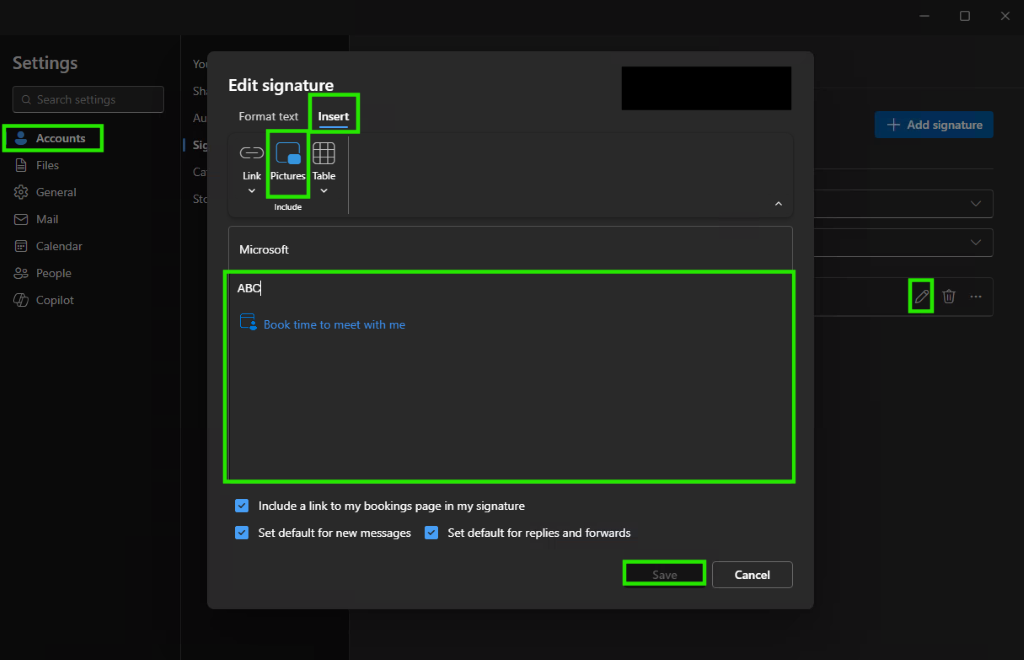The image size is (1024, 660).
Task: Click the magnifier icon in Search settings
Action: [x=26, y=100]
